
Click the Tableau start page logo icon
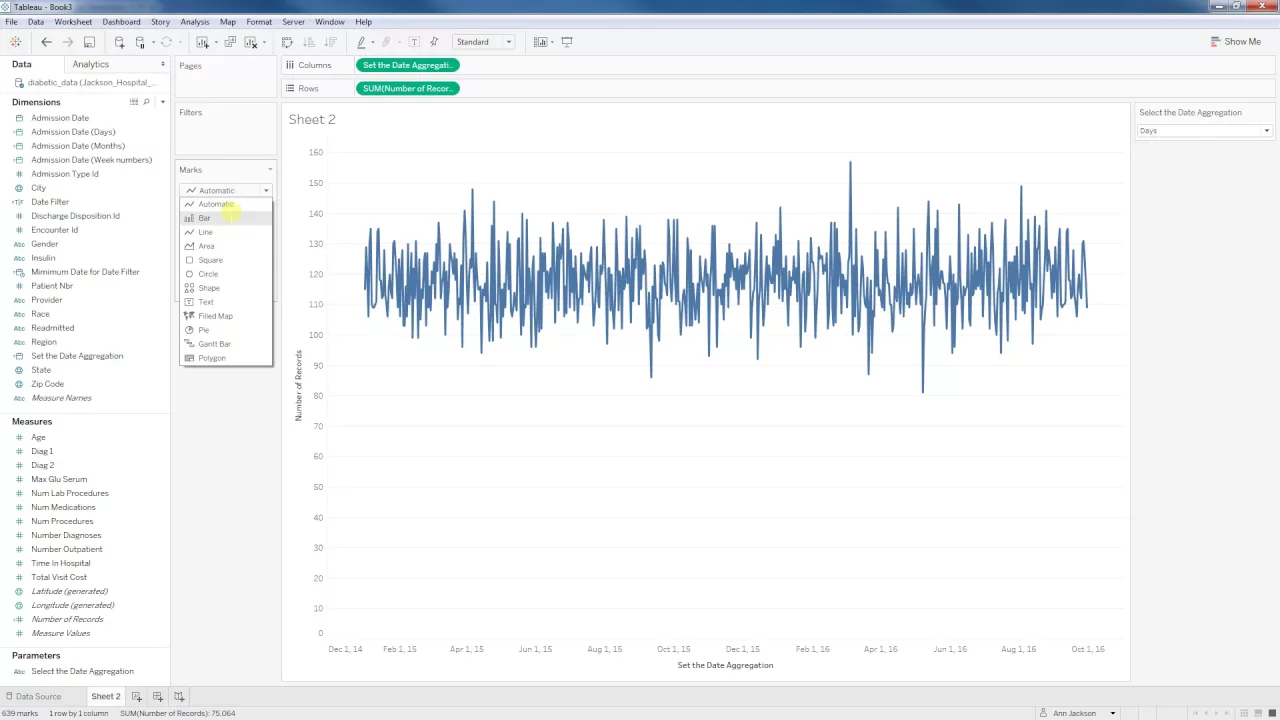click(15, 42)
